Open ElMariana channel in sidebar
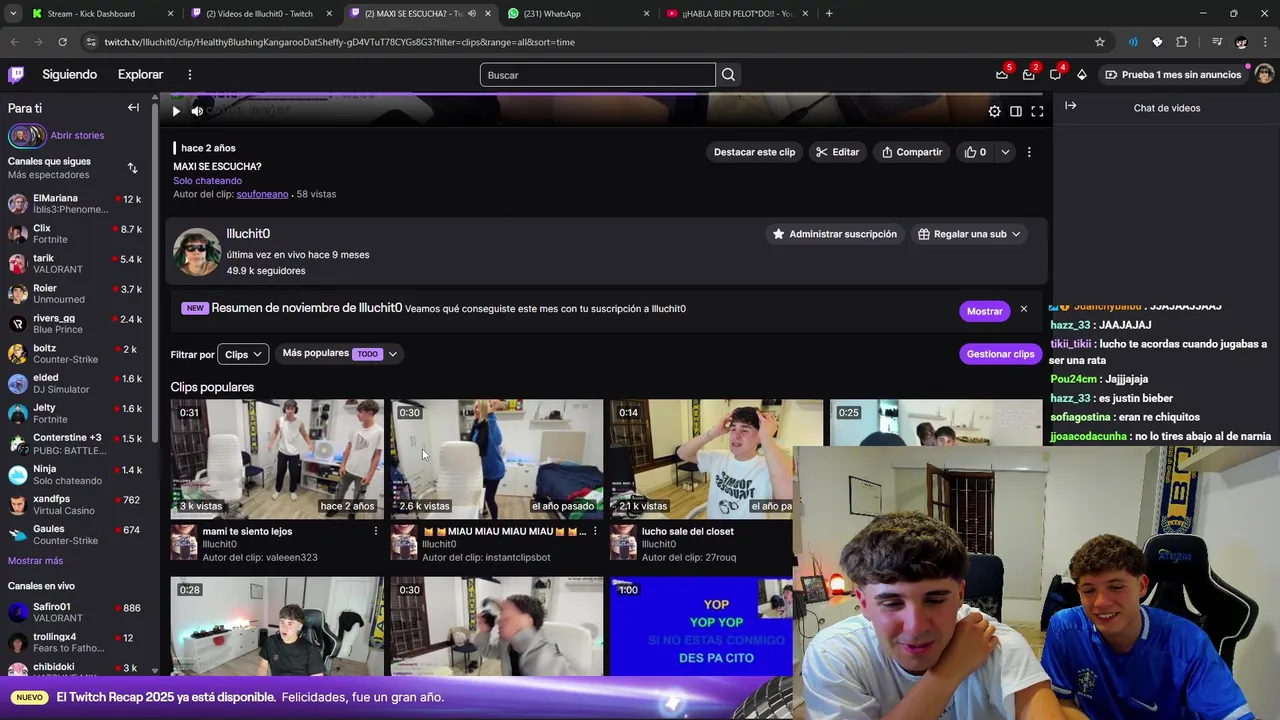Image resolution: width=1280 pixels, height=720 pixels. pyautogui.click(x=75, y=204)
